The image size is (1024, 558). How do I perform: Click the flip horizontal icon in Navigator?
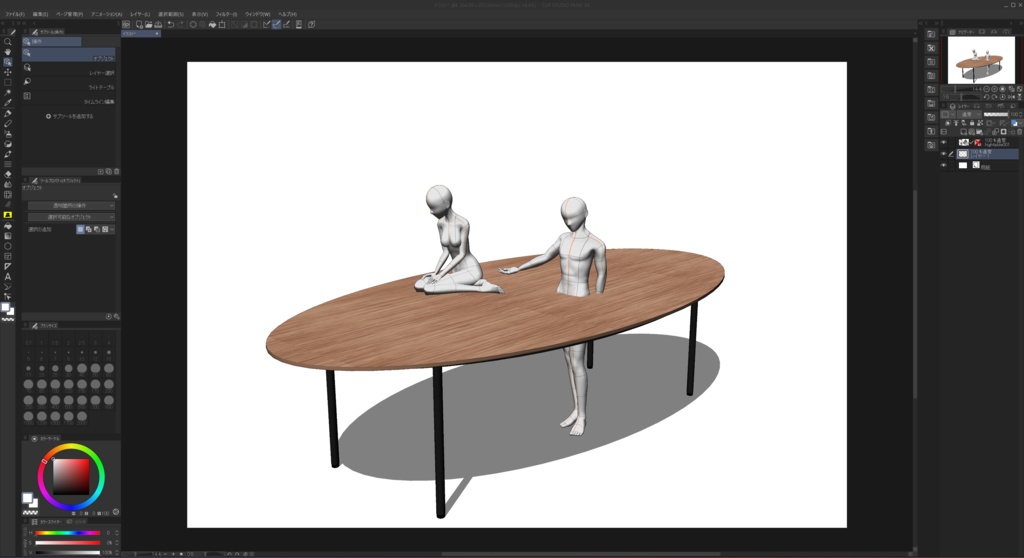click(1011, 97)
